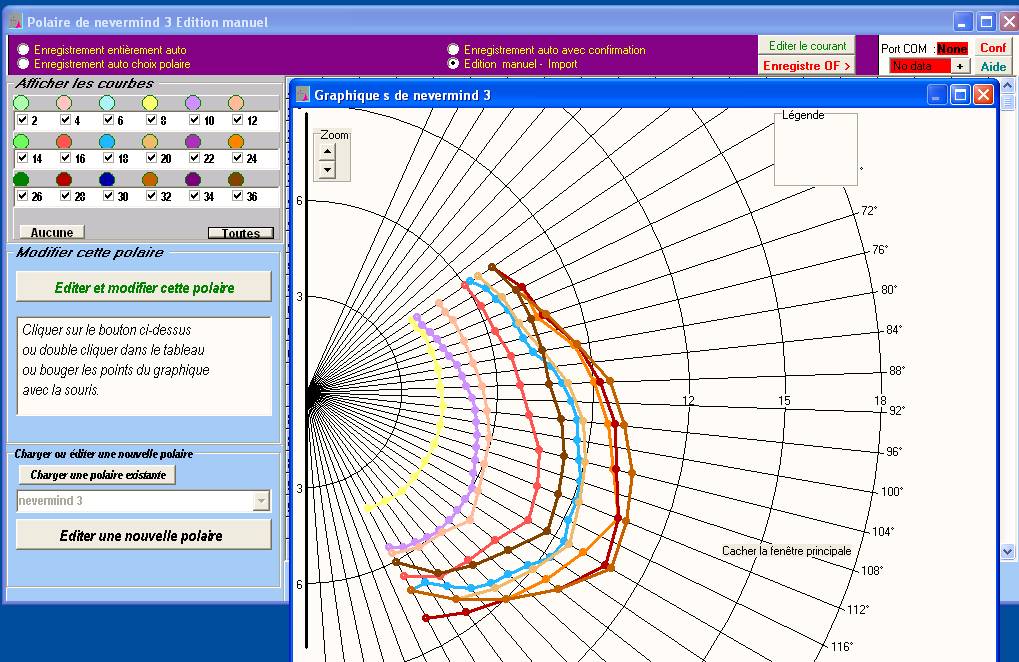Click the main window scrollbar down arrow

pos(1007,552)
